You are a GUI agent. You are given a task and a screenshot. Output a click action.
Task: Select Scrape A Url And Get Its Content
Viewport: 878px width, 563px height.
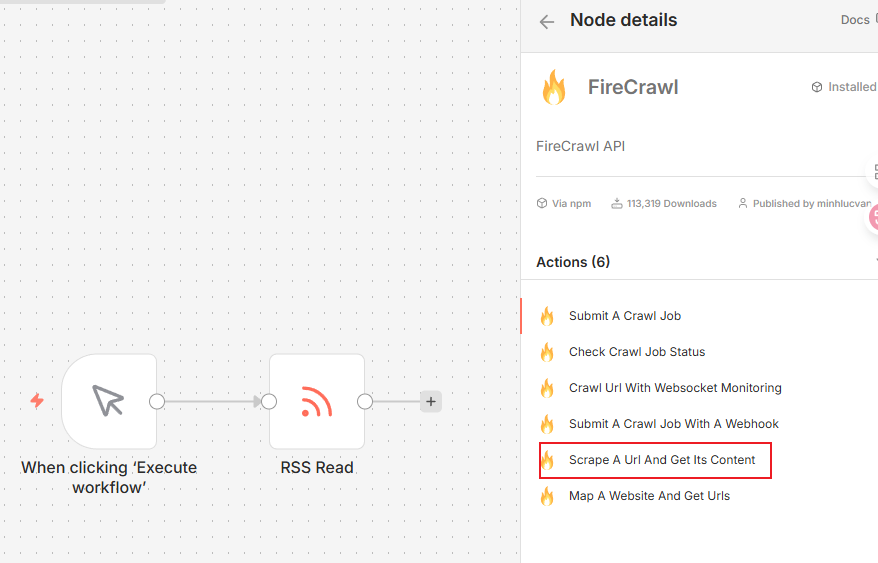pyautogui.click(x=662, y=460)
